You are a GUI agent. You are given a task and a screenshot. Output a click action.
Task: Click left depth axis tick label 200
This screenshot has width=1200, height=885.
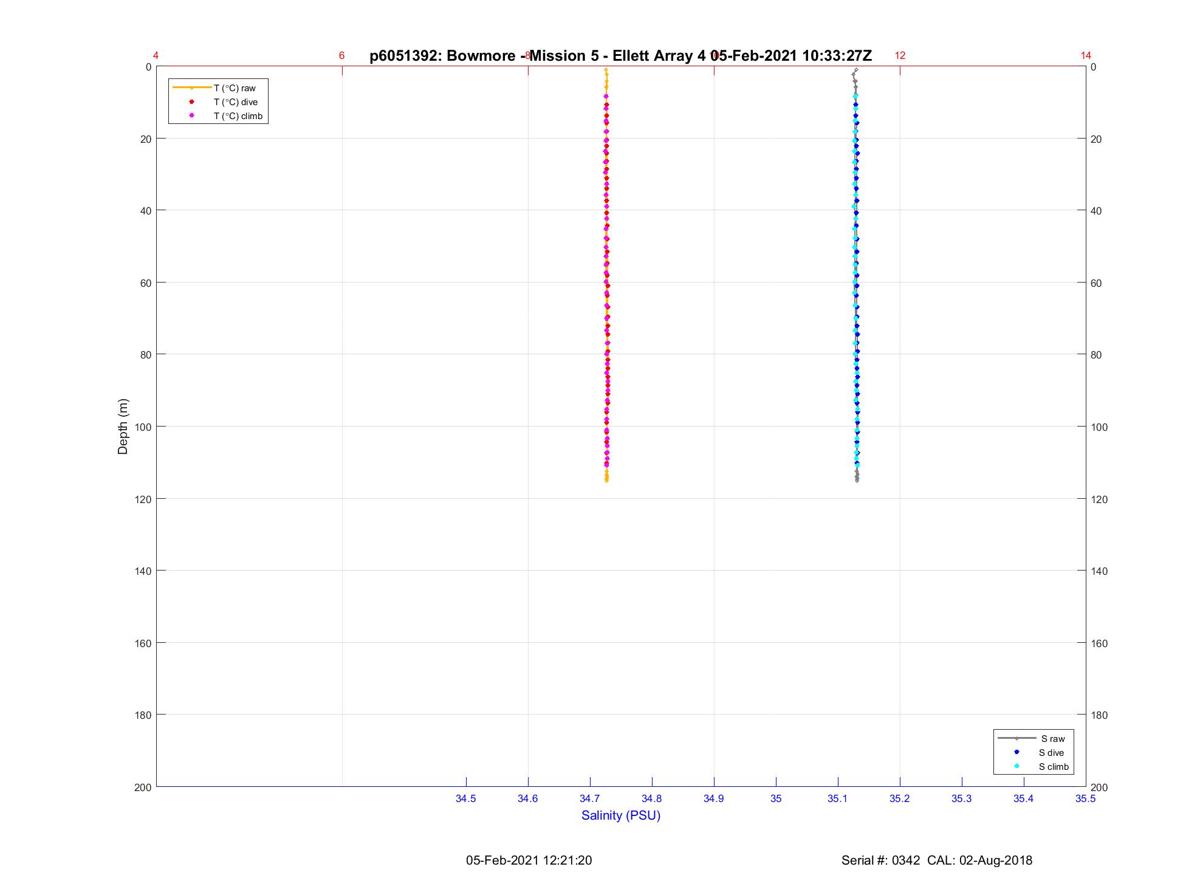point(143,787)
